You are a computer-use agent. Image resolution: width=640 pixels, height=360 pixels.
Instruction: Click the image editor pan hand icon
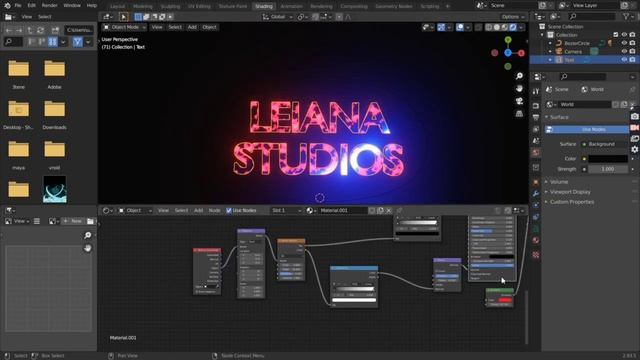click(87, 248)
